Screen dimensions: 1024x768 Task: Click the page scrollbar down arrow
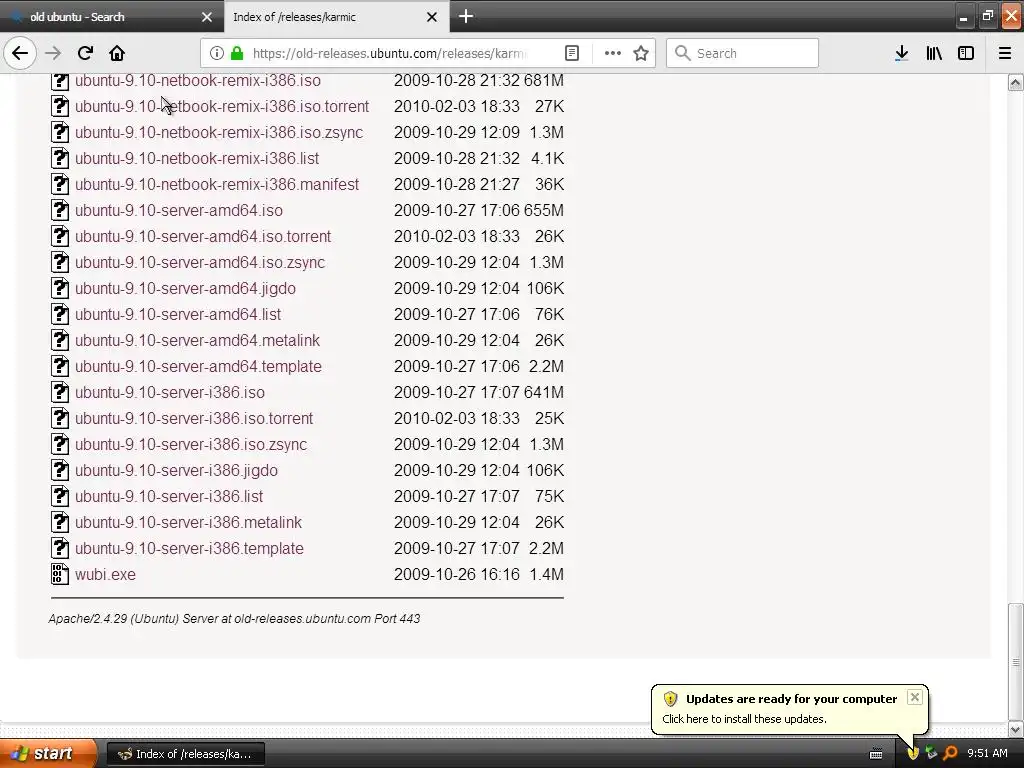pyautogui.click(x=1016, y=729)
